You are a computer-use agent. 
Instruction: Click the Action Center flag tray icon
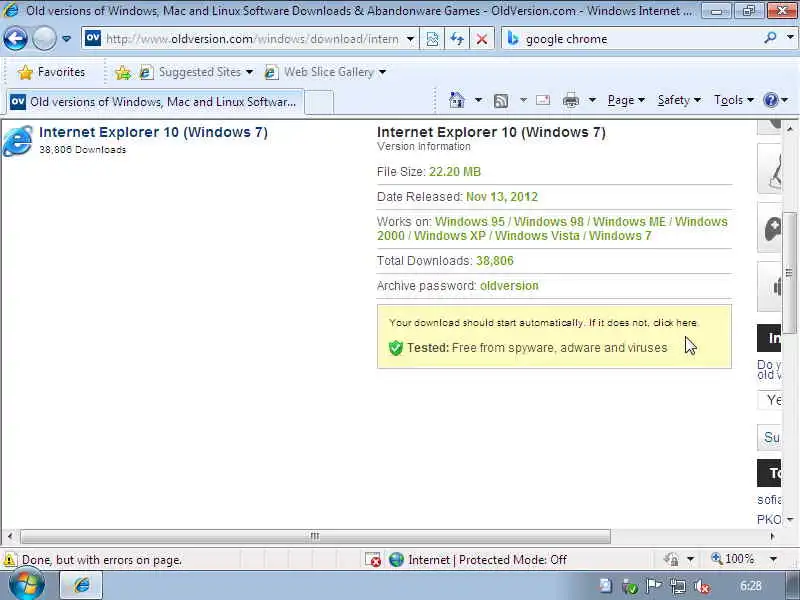[654, 586]
